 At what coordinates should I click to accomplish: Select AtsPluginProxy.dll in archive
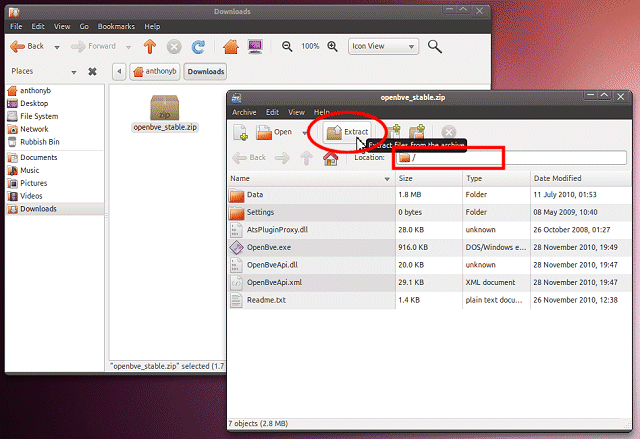pyautogui.click(x=430, y=230)
